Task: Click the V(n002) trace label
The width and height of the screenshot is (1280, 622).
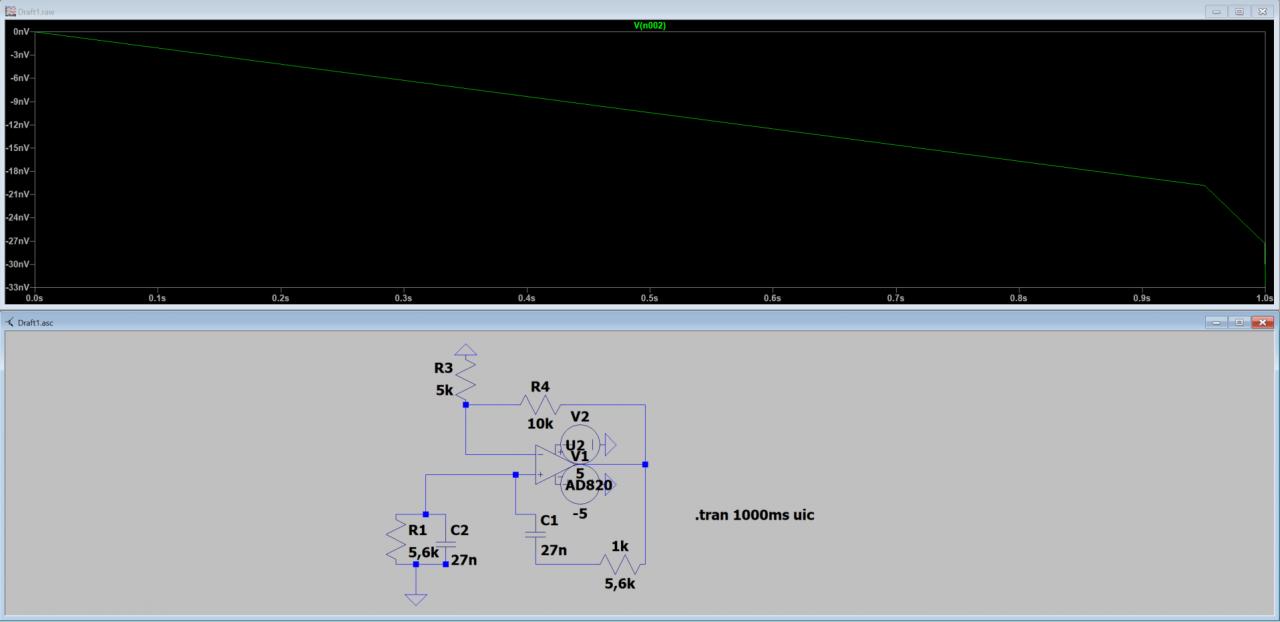Action: click(x=650, y=25)
